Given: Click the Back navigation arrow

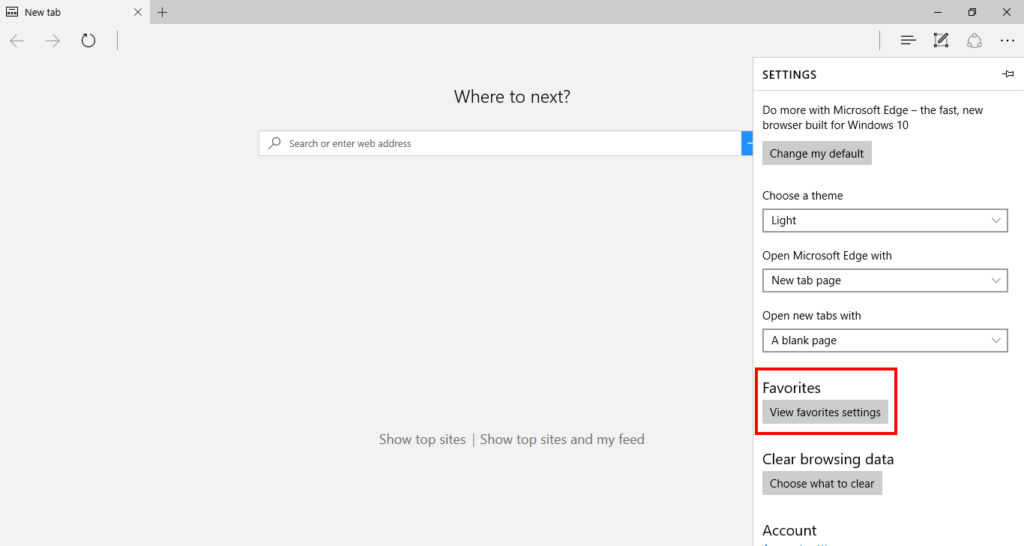Looking at the screenshot, I should tap(17, 41).
